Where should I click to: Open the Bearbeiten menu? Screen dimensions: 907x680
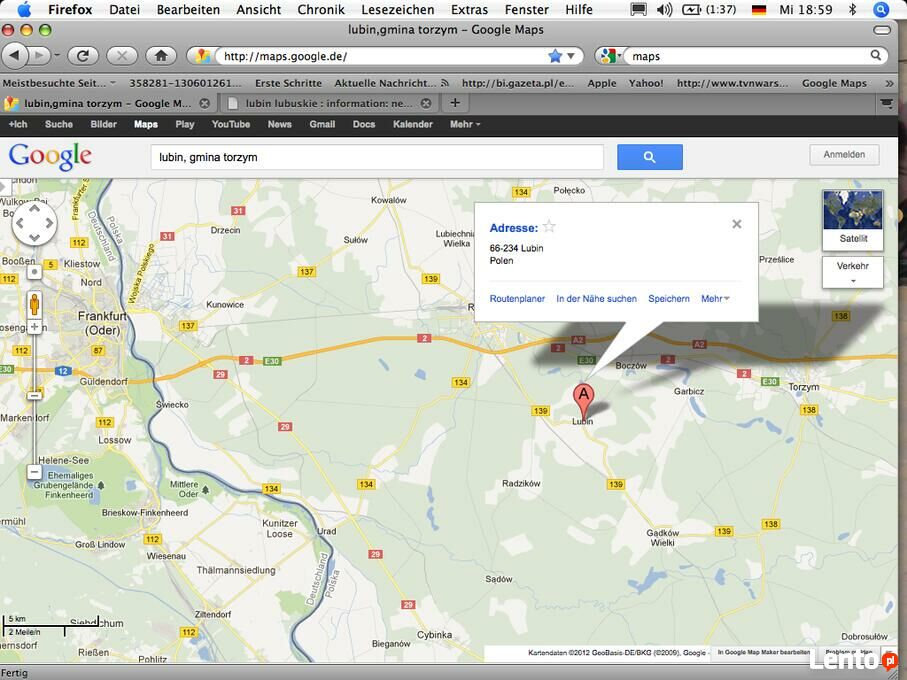(189, 10)
